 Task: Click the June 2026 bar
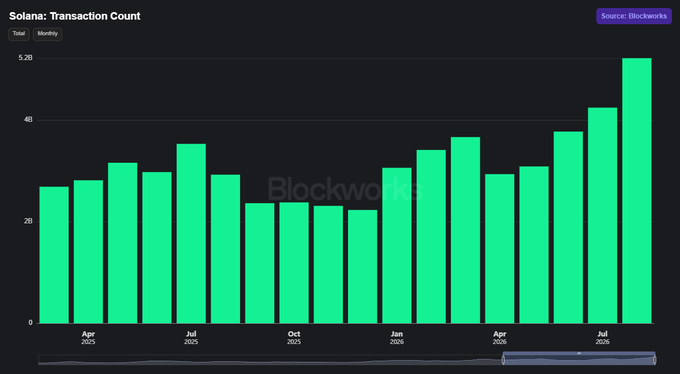point(568,227)
